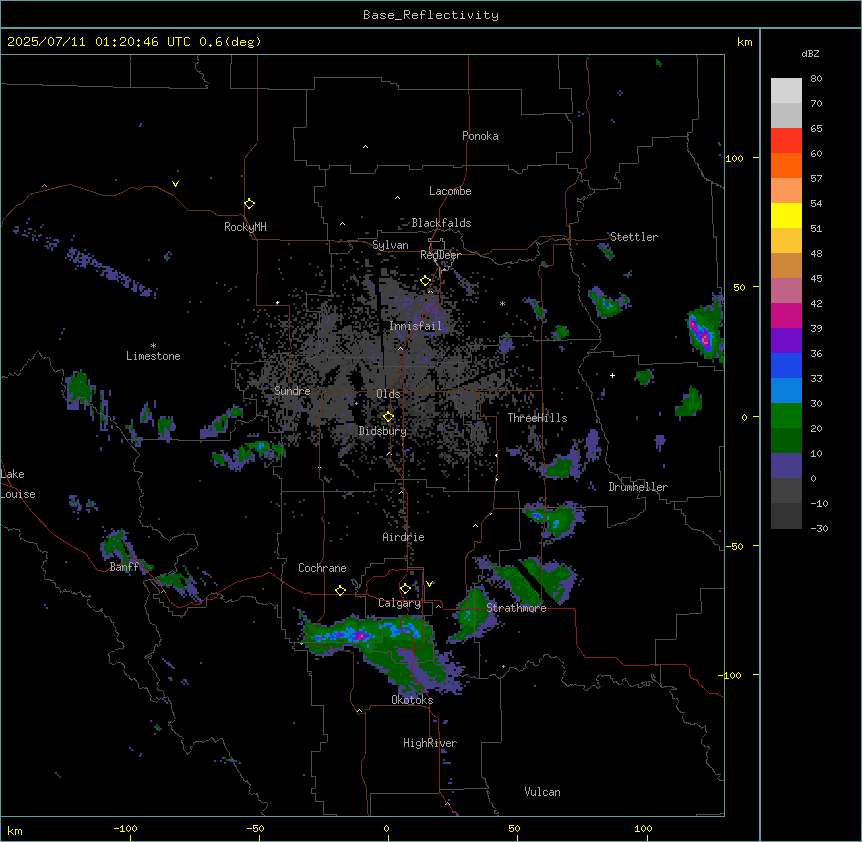Screen dimensions: 862x842
Task: Click the yellow diamond marker below Cochrane label
Action: coord(340,590)
